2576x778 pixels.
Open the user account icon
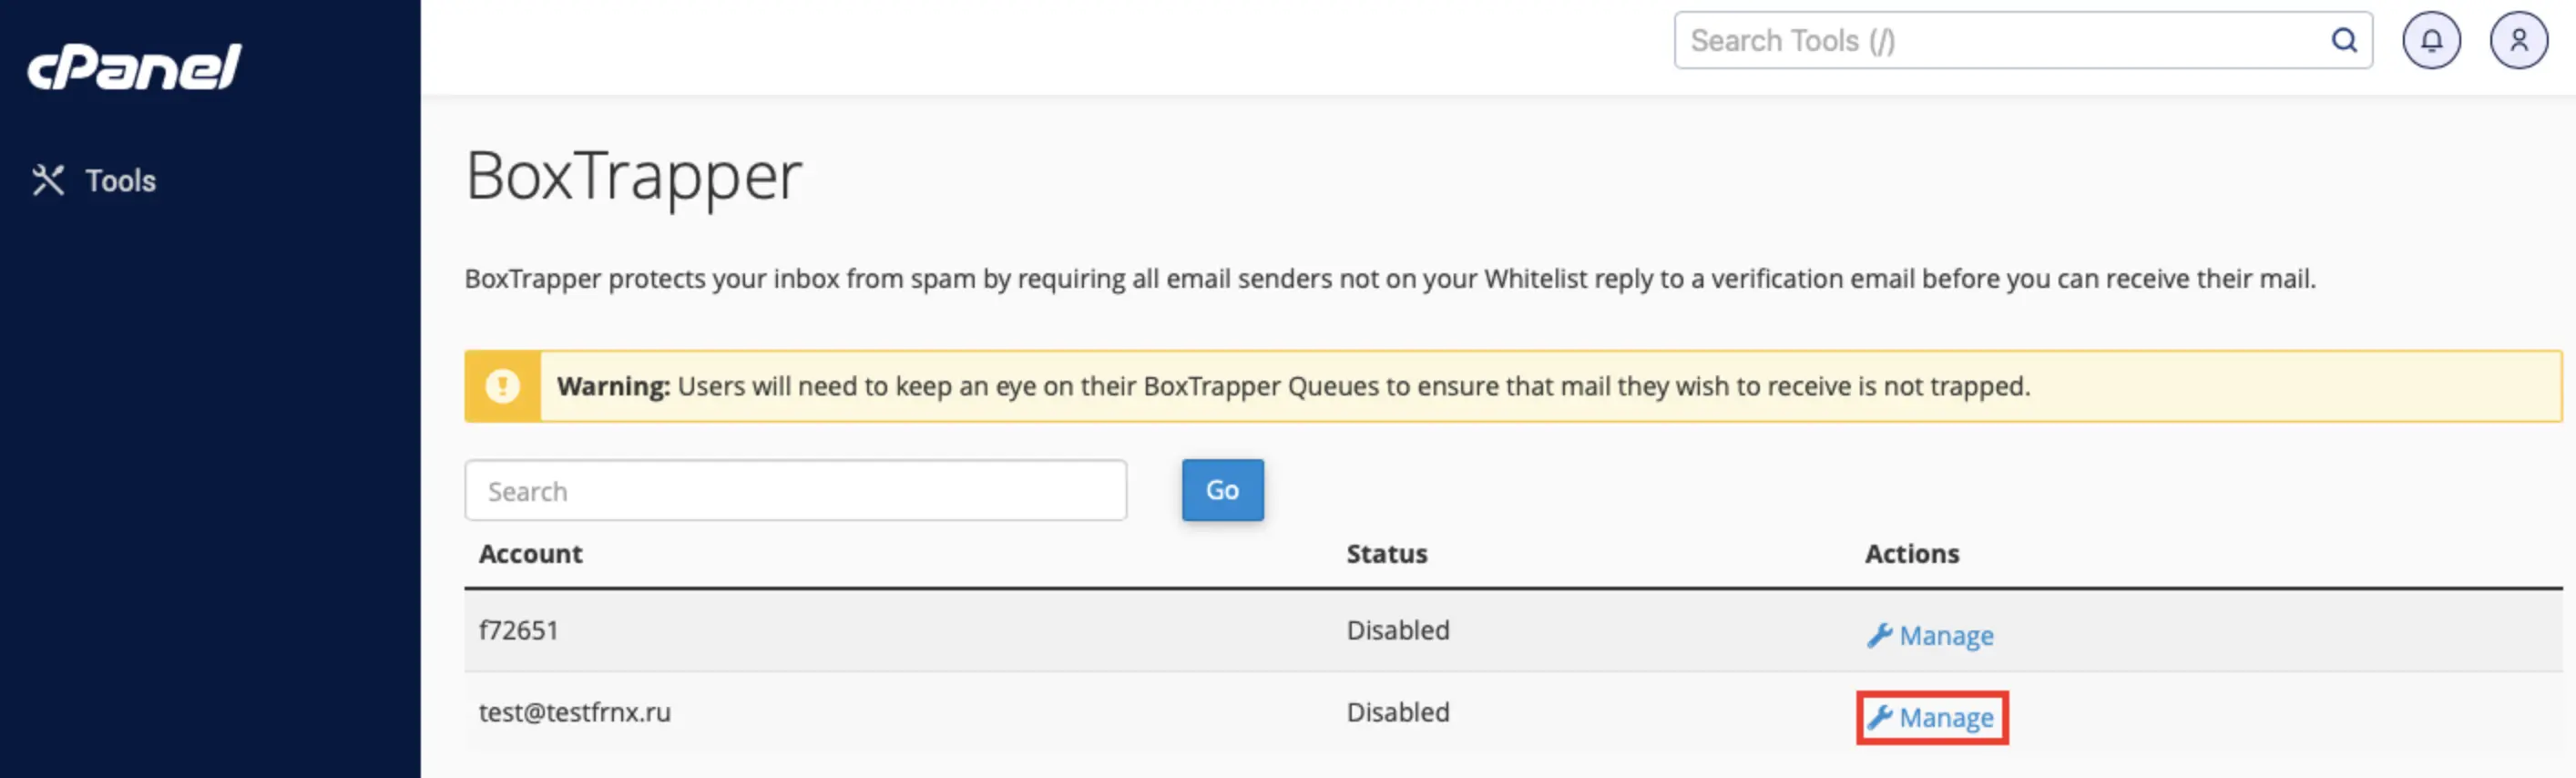2518,41
